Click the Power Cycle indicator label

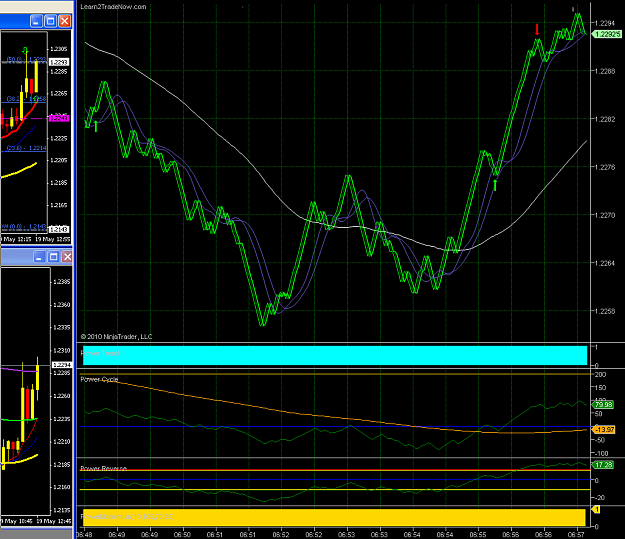tap(99, 379)
